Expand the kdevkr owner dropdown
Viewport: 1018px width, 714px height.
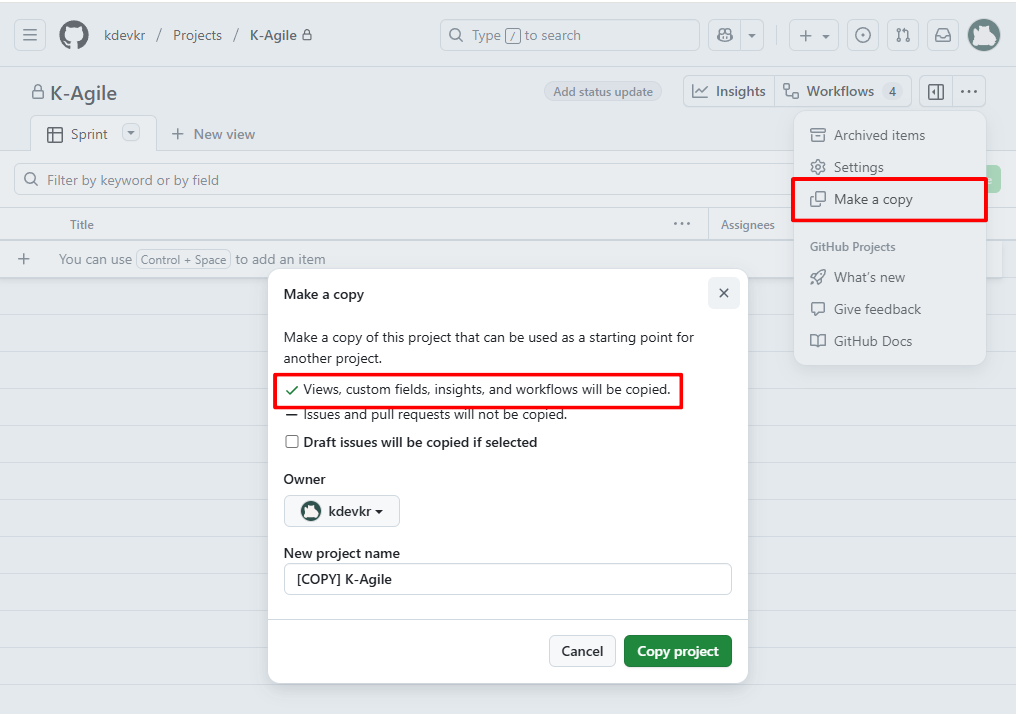point(342,511)
